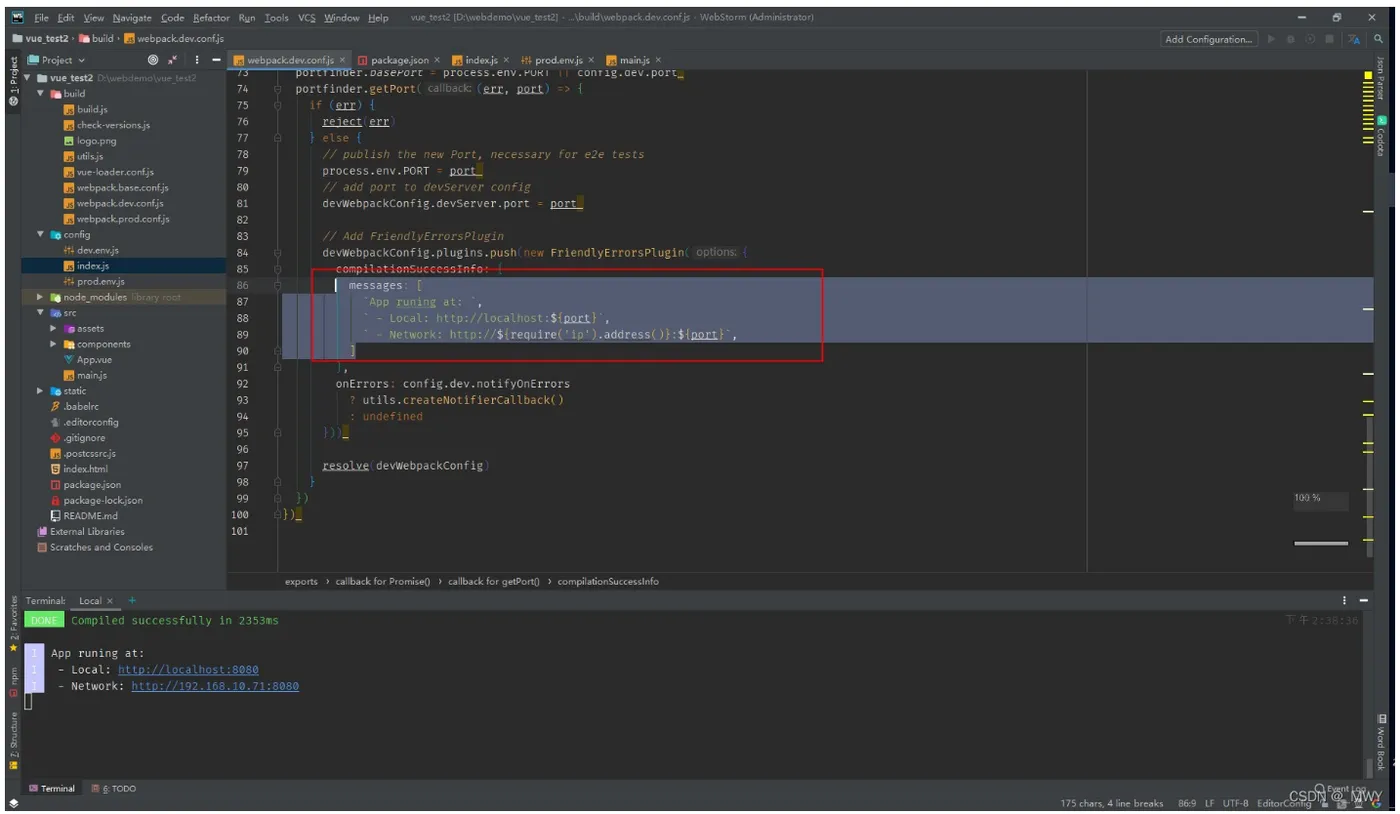Image resolution: width=1400 pixels, height=814 pixels.
Task: Collapse the build folder arrow
Action: (41, 94)
